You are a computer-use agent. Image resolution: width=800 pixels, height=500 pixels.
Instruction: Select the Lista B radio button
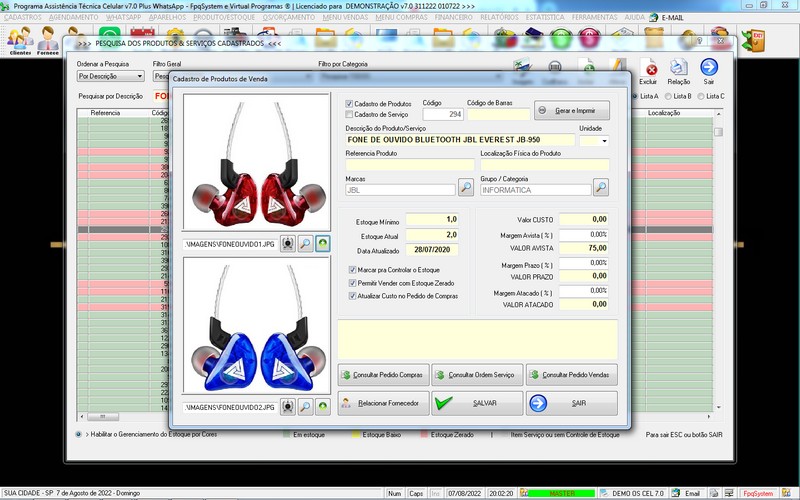pyautogui.click(x=667, y=96)
